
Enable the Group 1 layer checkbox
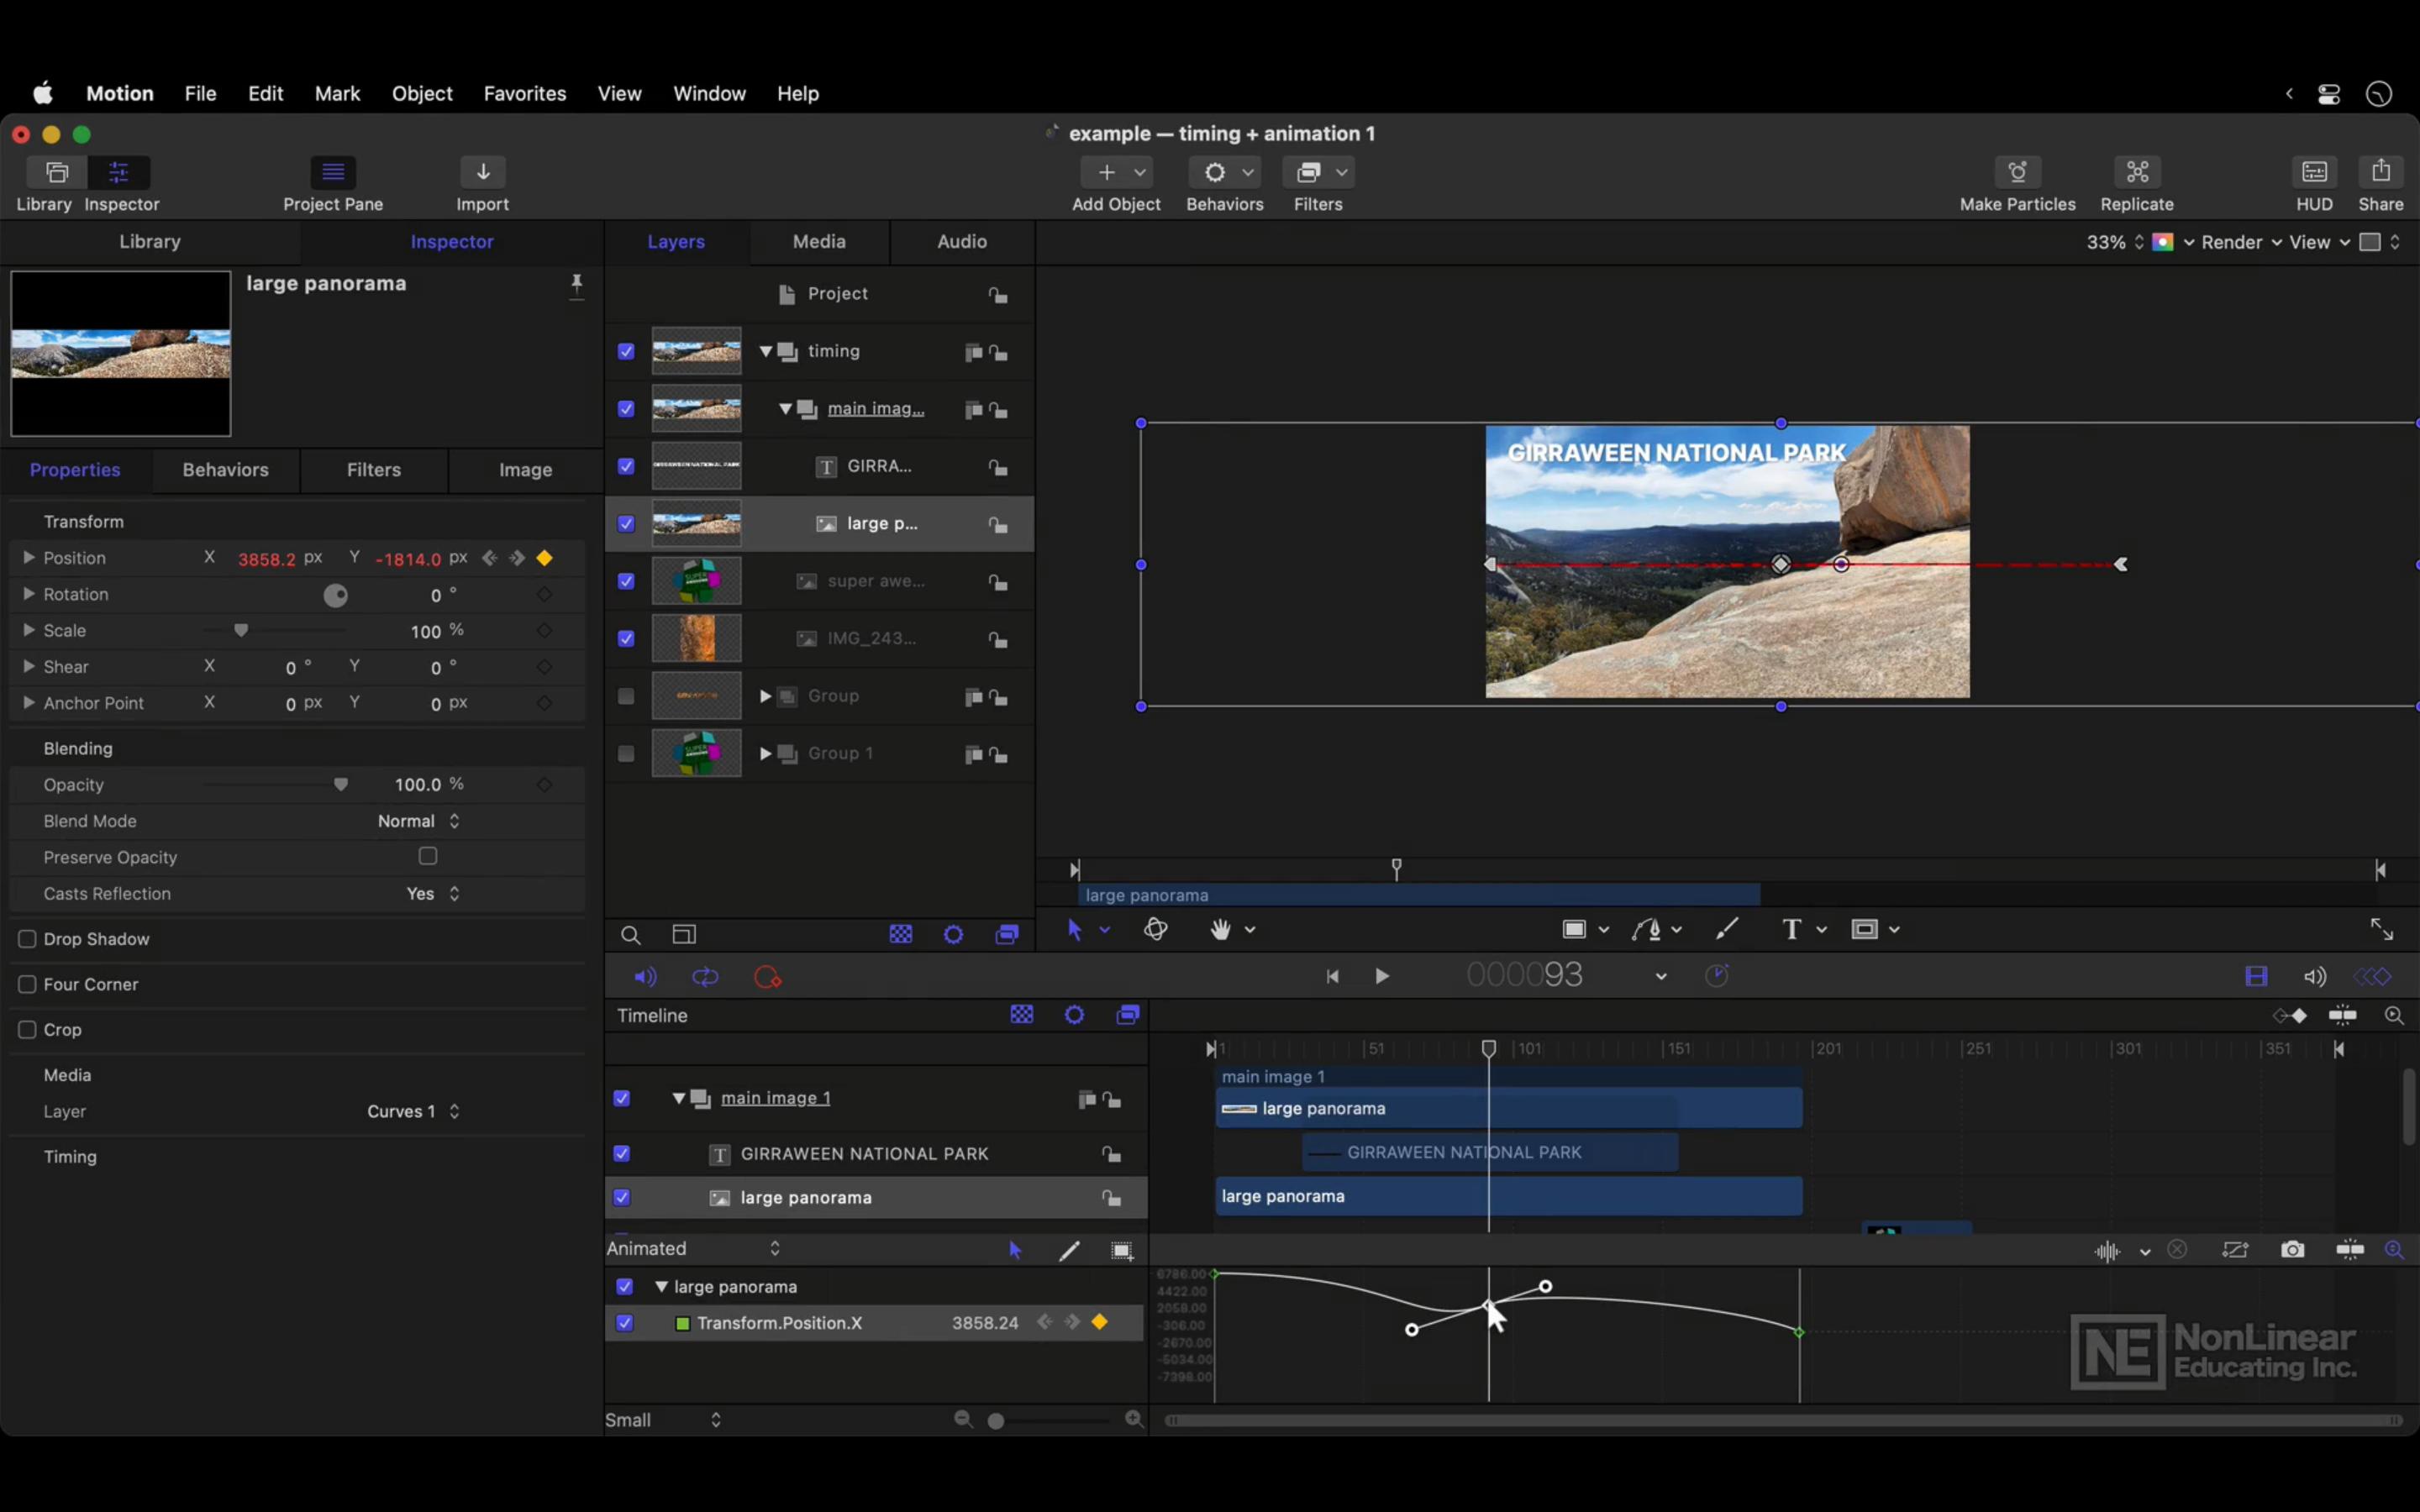point(626,754)
